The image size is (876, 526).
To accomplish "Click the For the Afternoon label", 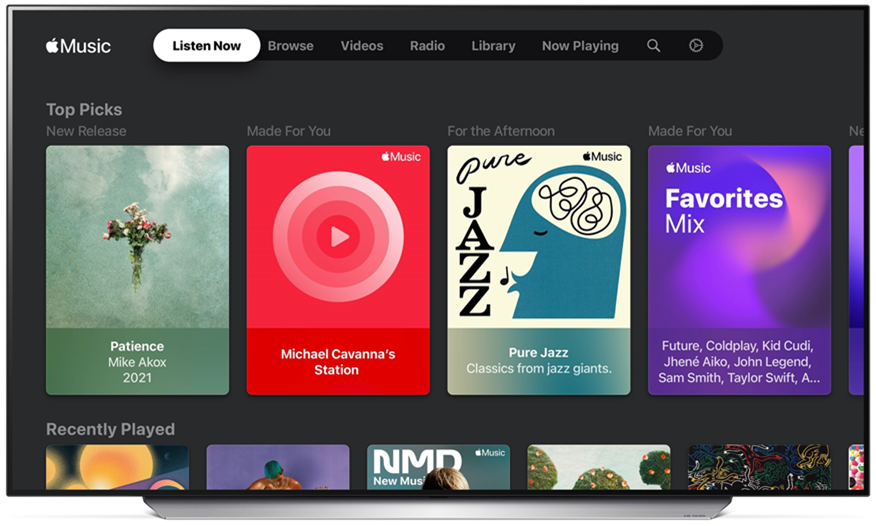I will click(x=501, y=131).
